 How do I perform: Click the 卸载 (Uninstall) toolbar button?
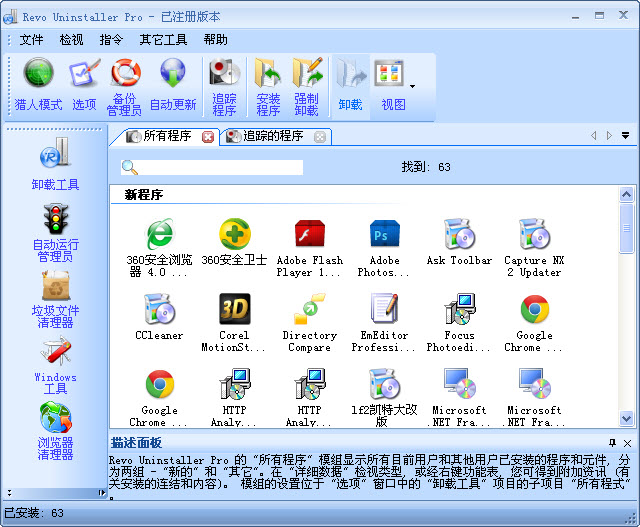[350, 84]
